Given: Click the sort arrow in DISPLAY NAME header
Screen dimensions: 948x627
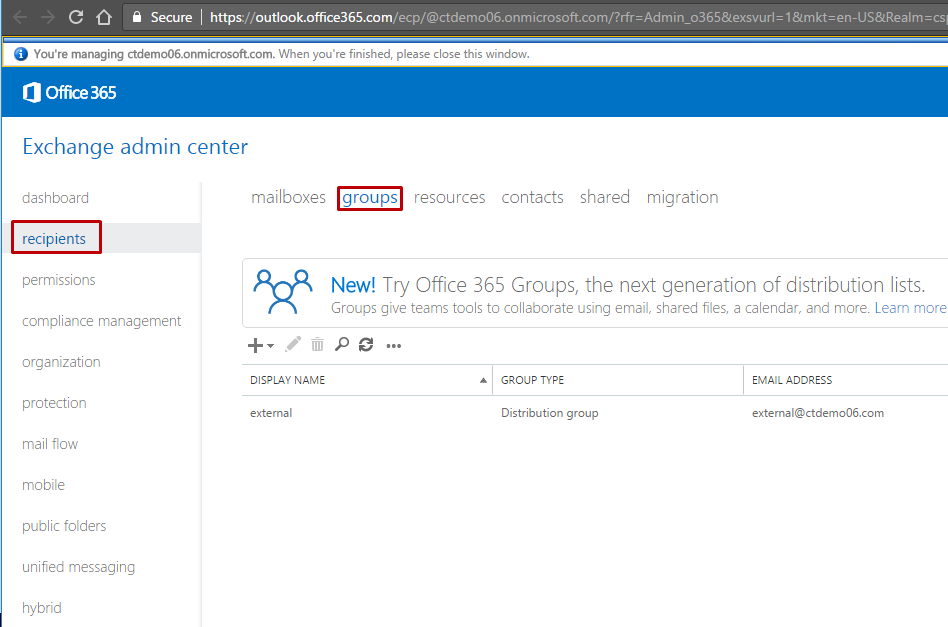Looking at the screenshot, I should click(483, 380).
